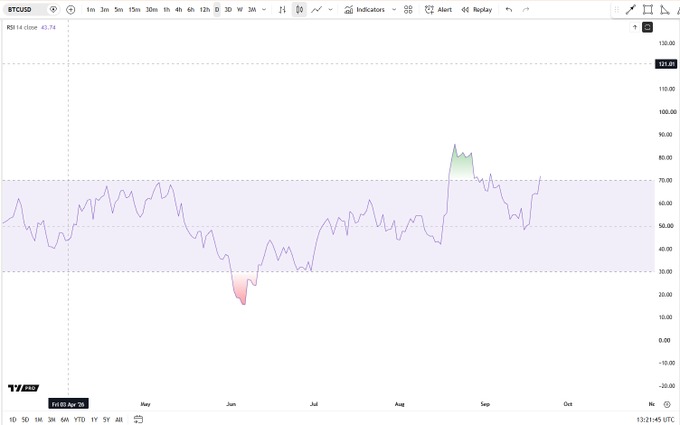
Task: Set range to 6M
Action: (65, 419)
